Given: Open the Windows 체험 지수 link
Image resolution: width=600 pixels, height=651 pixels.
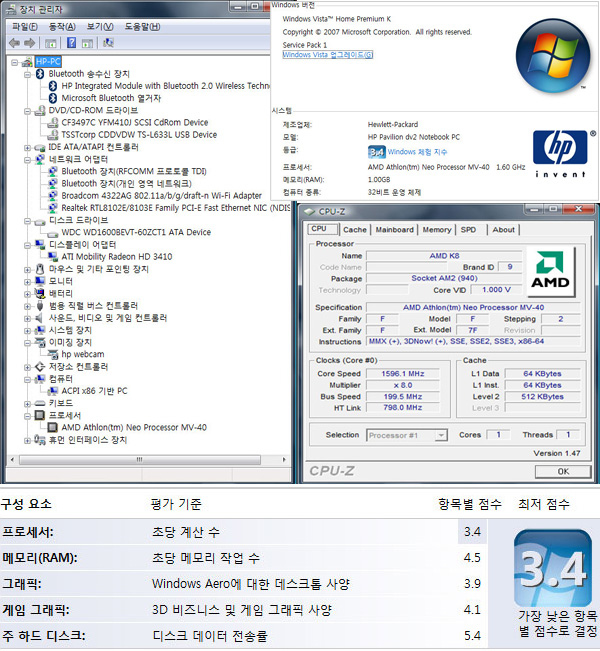Looking at the screenshot, I should [x=417, y=152].
